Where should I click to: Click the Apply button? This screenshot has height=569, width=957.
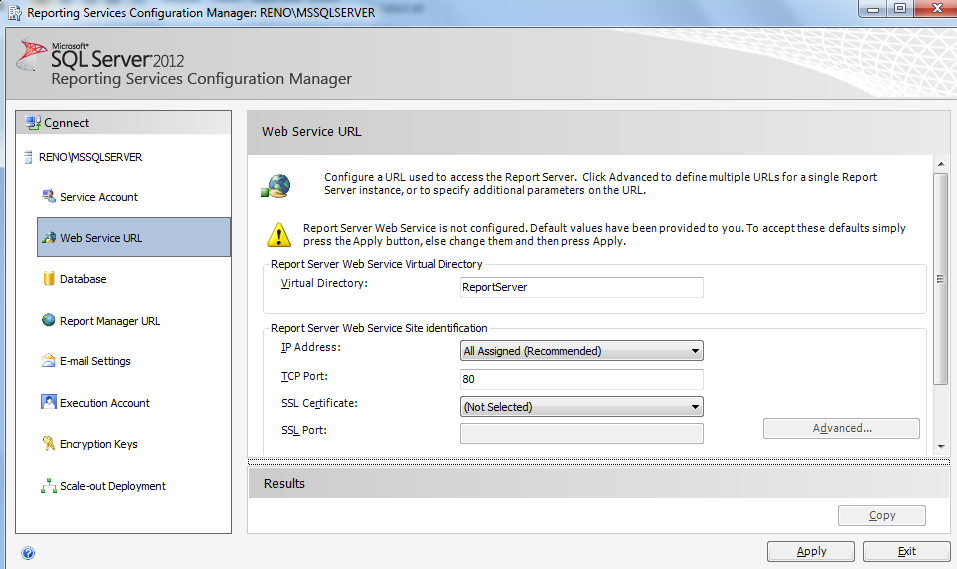[x=811, y=551]
